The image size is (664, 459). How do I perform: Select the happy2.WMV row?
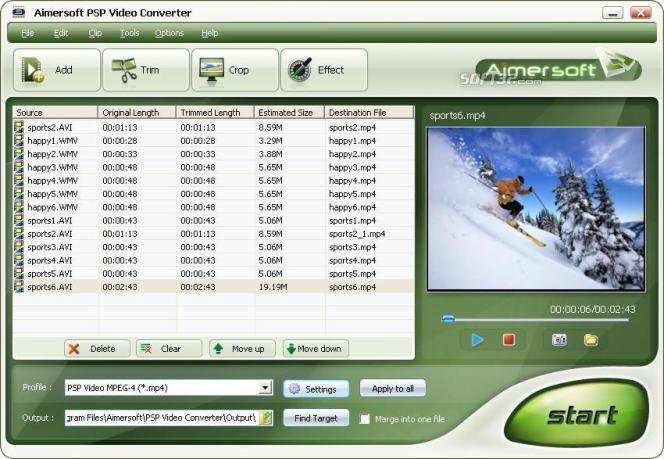pos(214,154)
